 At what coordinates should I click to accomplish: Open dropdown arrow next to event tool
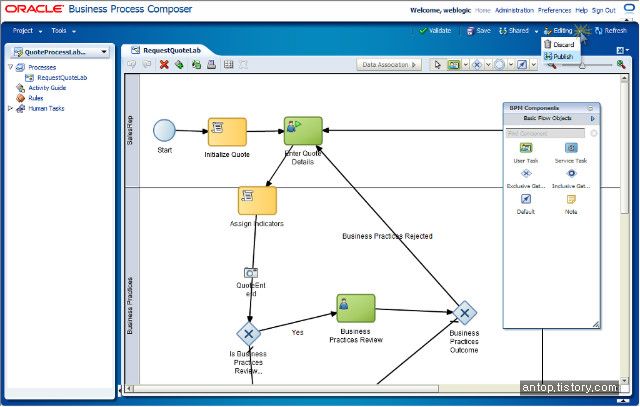[x=511, y=65]
